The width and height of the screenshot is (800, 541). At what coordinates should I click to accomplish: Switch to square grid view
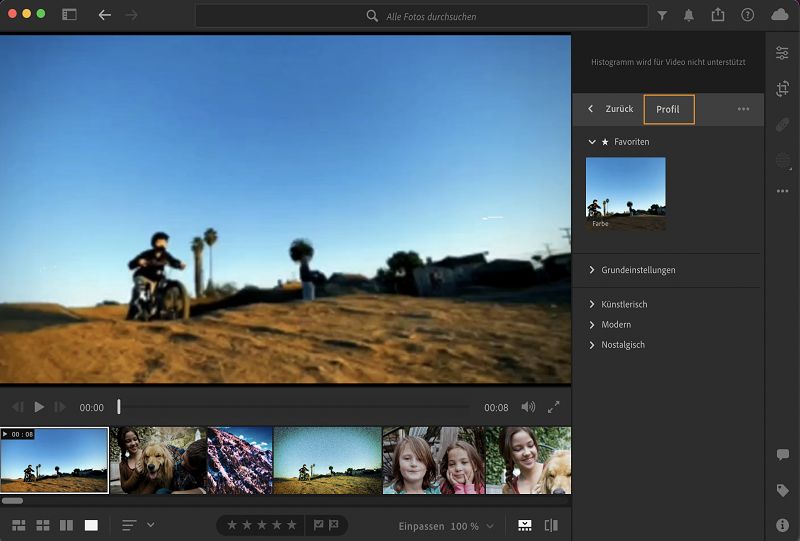tap(43, 525)
